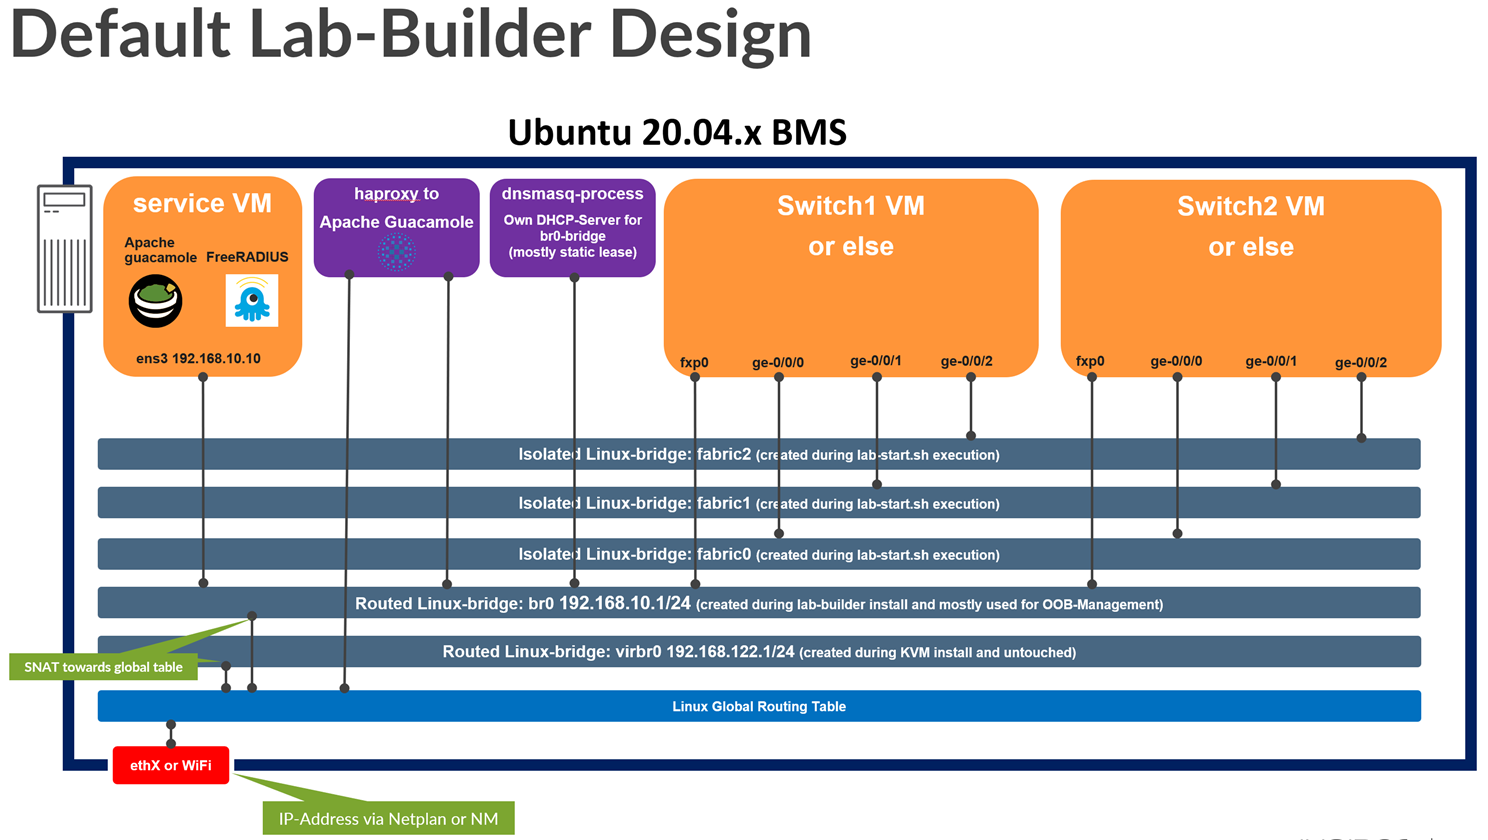Click the Default Lab-Builder Design title
The width and height of the screenshot is (1488, 840).
coord(410,34)
